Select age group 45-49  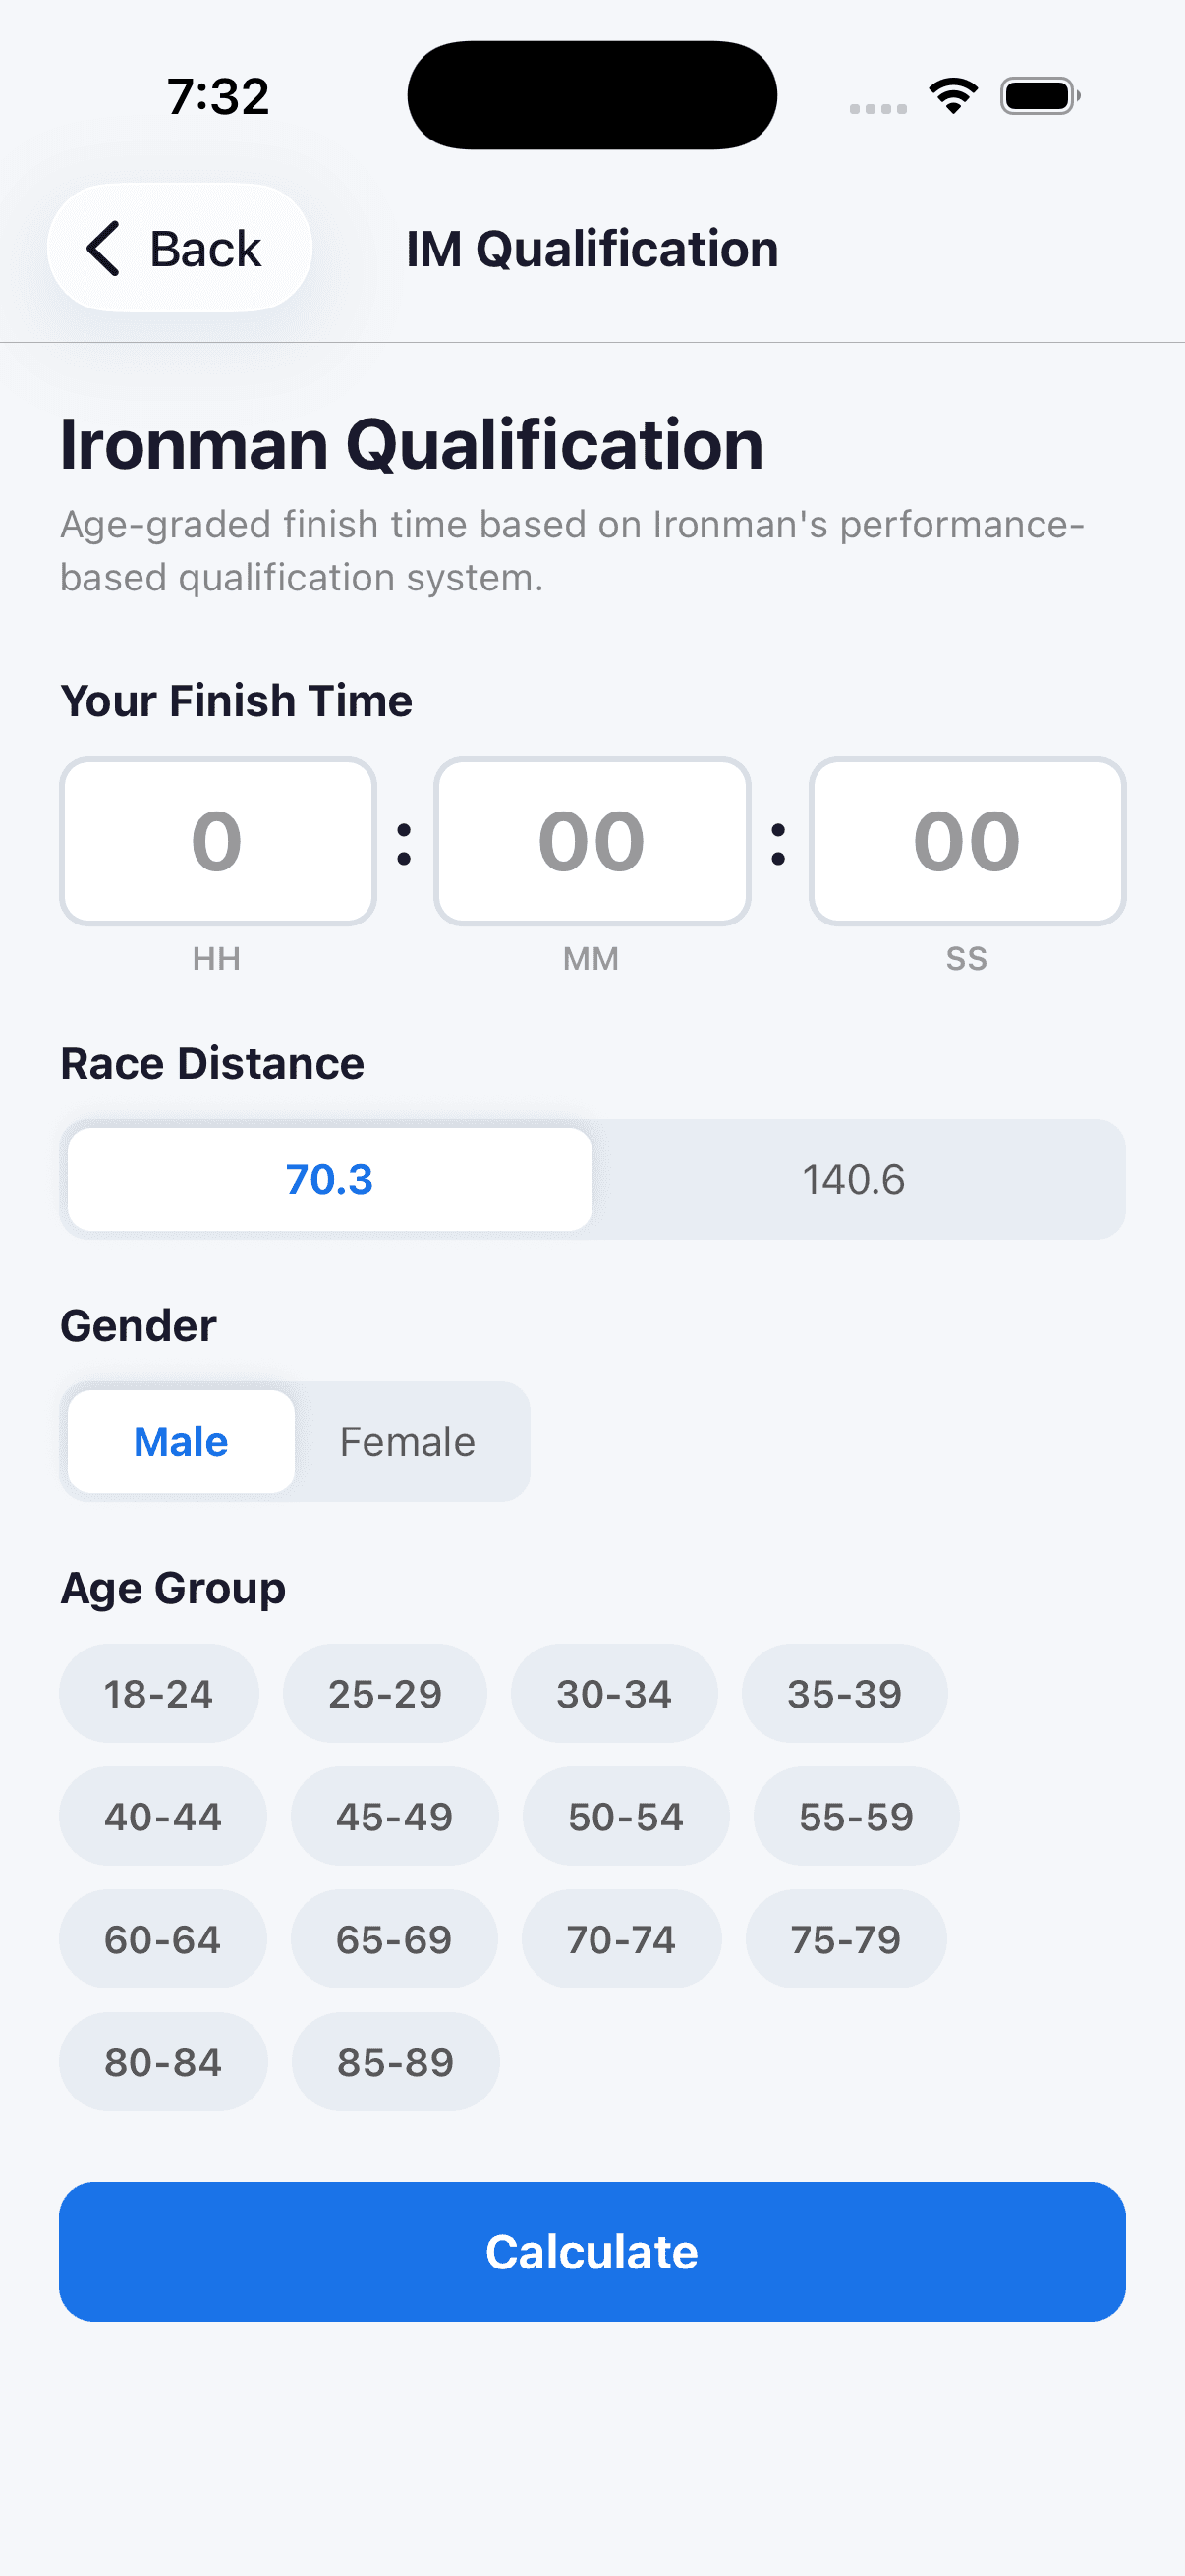tap(395, 1816)
